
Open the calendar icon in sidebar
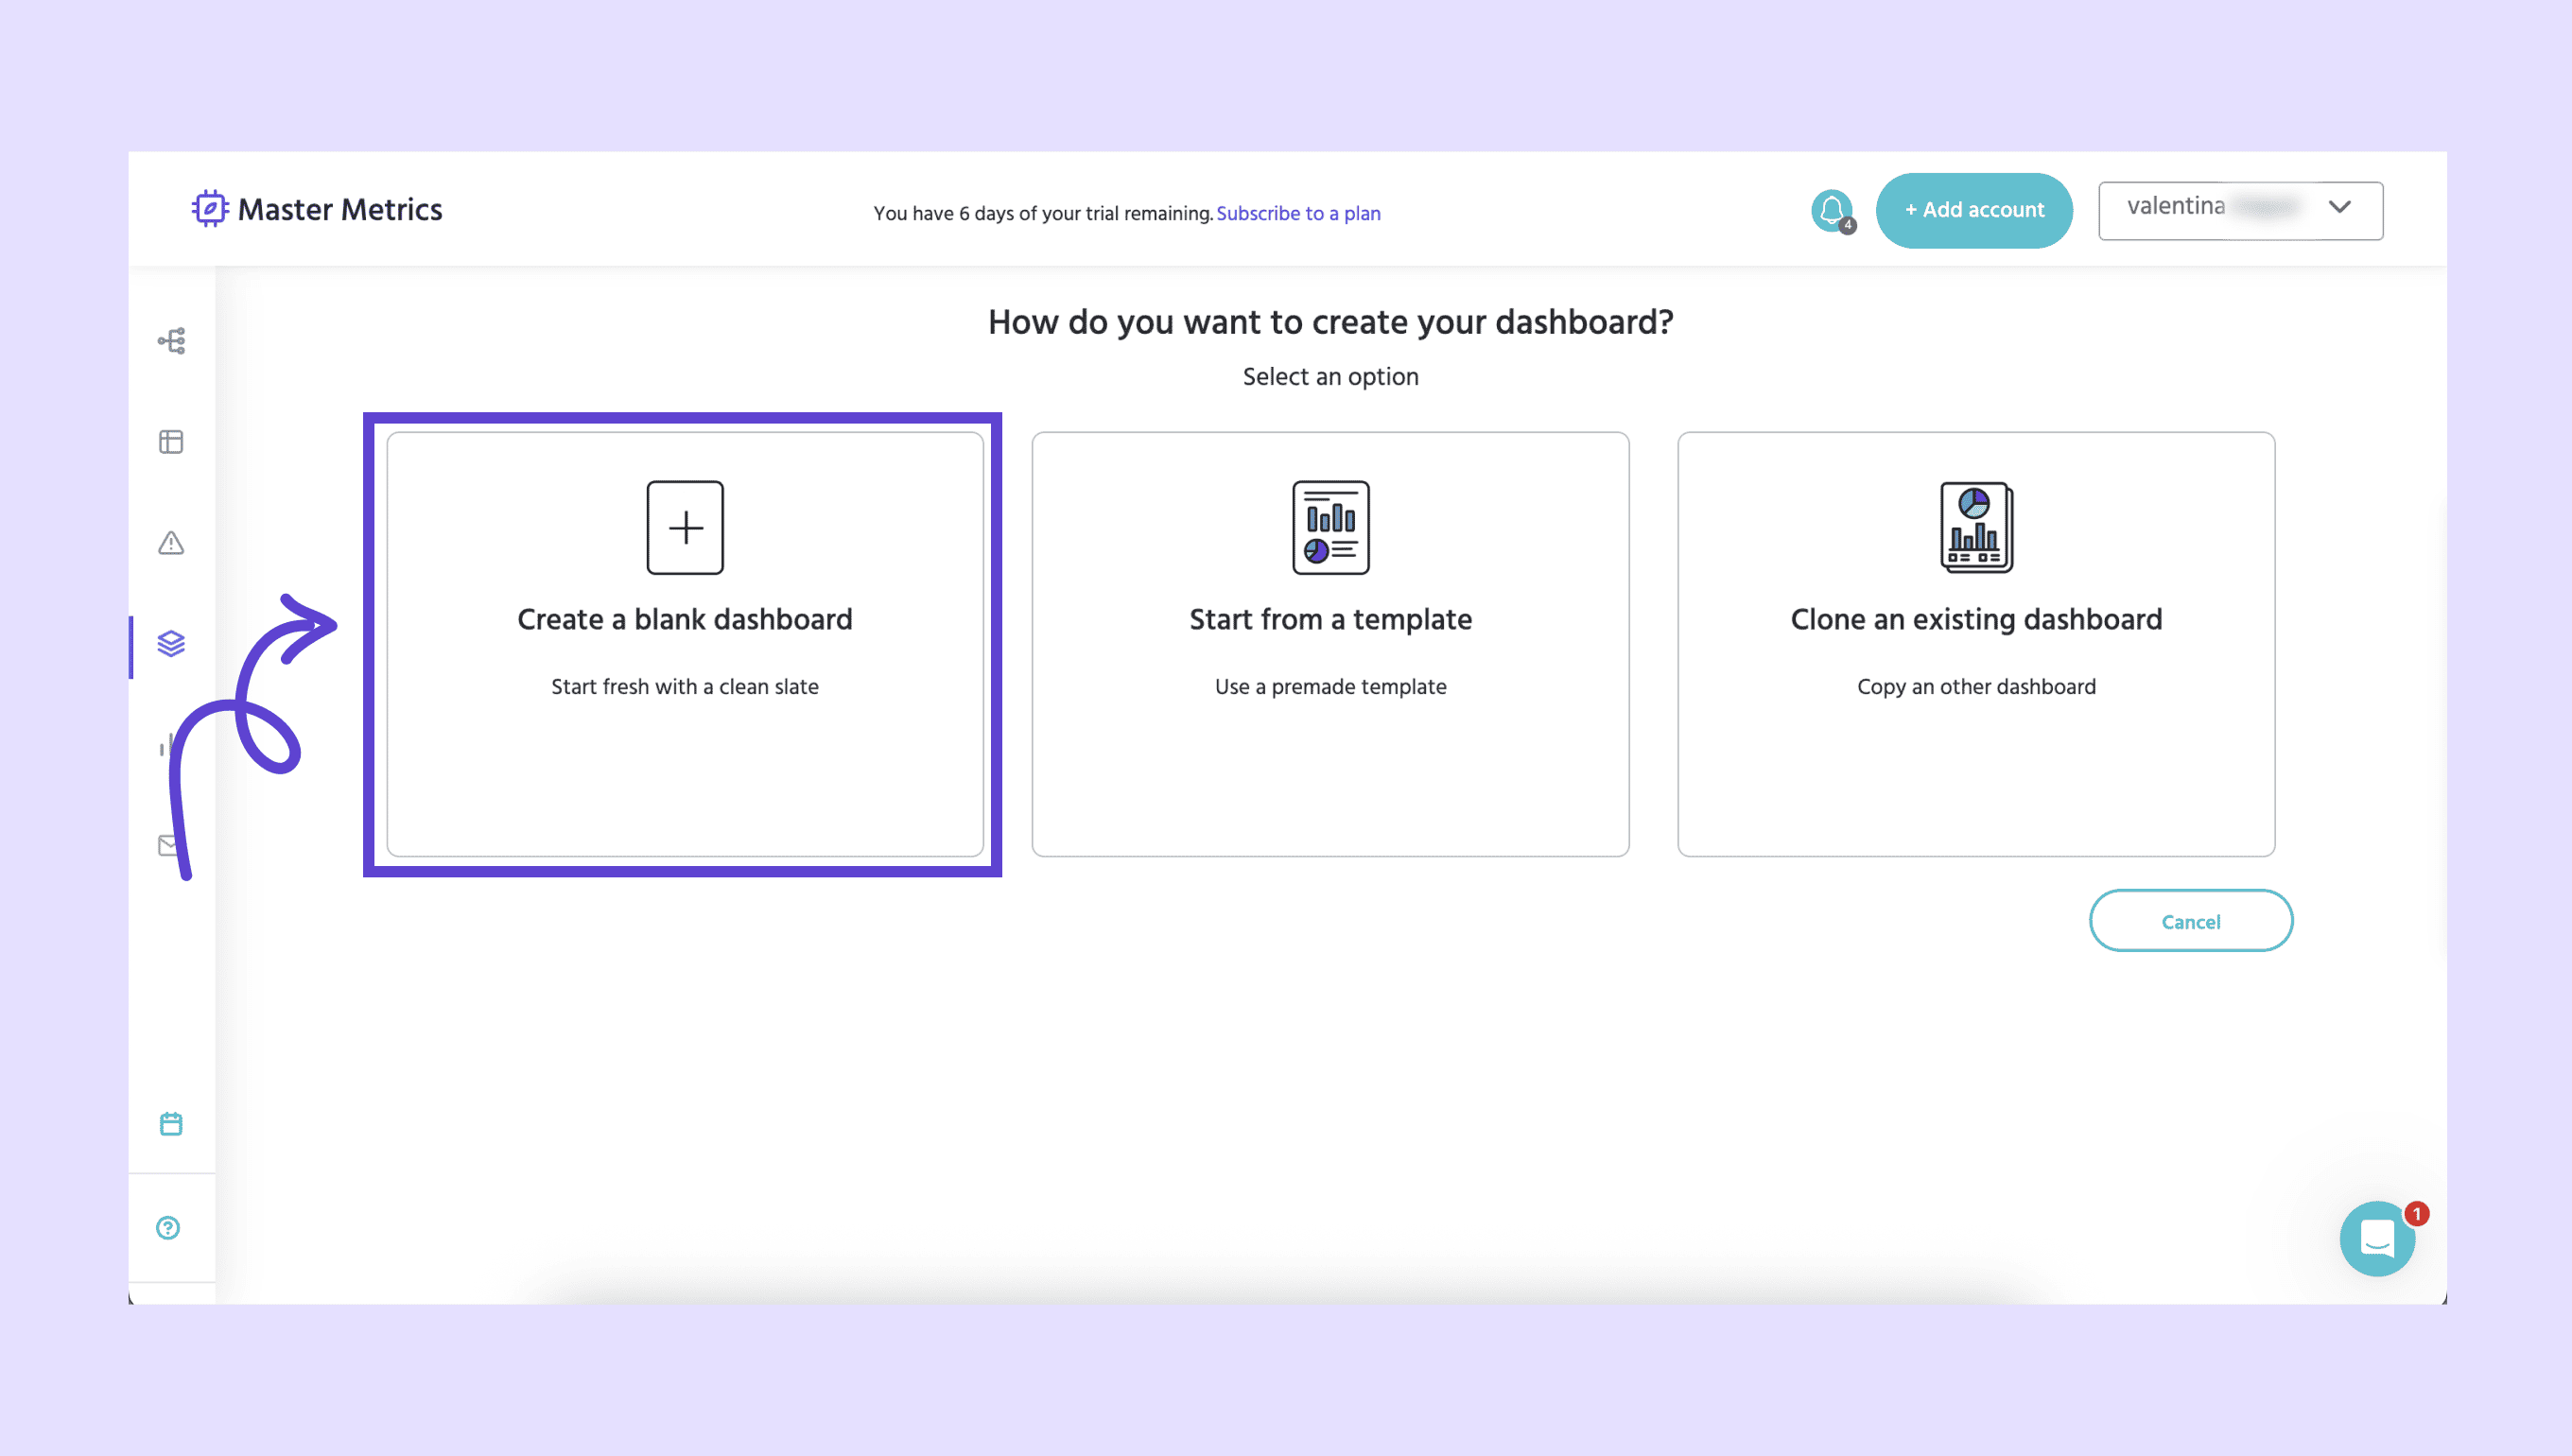[171, 1124]
